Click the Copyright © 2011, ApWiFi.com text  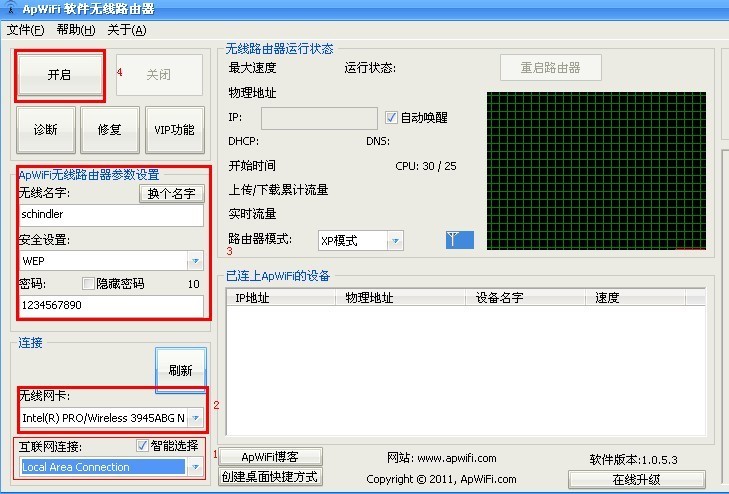[x=441, y=479]
